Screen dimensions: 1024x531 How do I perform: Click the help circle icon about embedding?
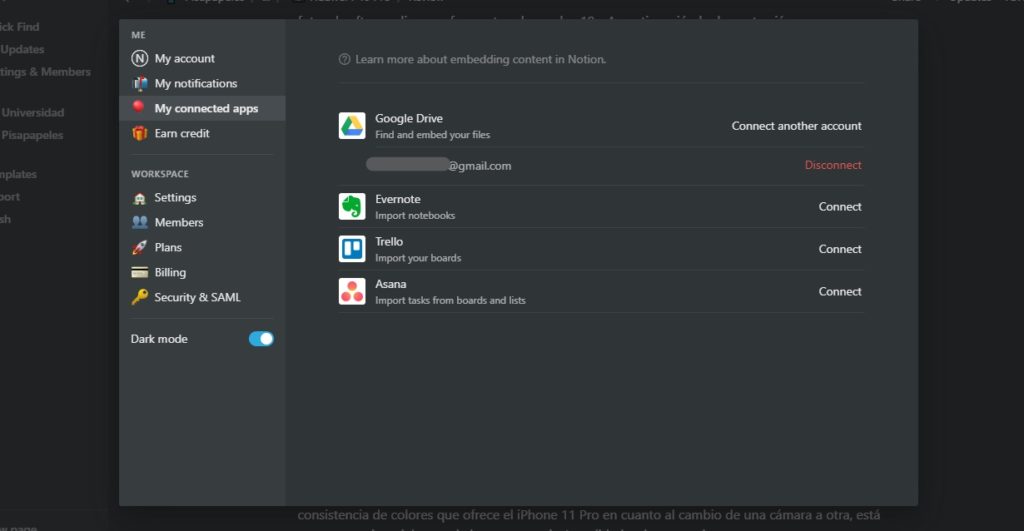click(x=345, y=60)
